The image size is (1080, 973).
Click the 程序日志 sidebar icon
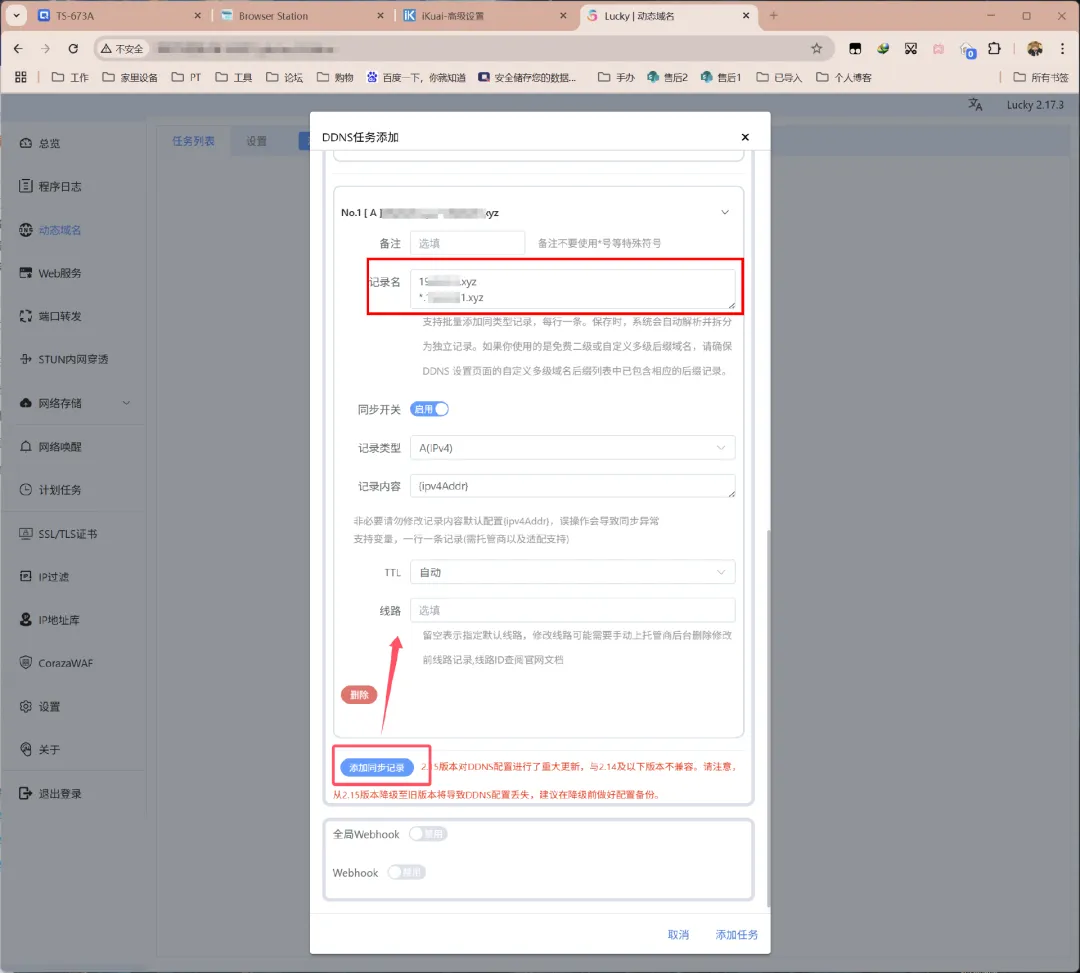pos(27,186)
